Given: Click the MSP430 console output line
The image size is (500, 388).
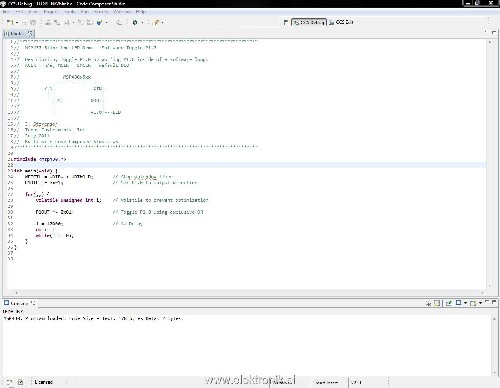Looking at the screenshot, I should pyautogui.click(x=93, y=319).
